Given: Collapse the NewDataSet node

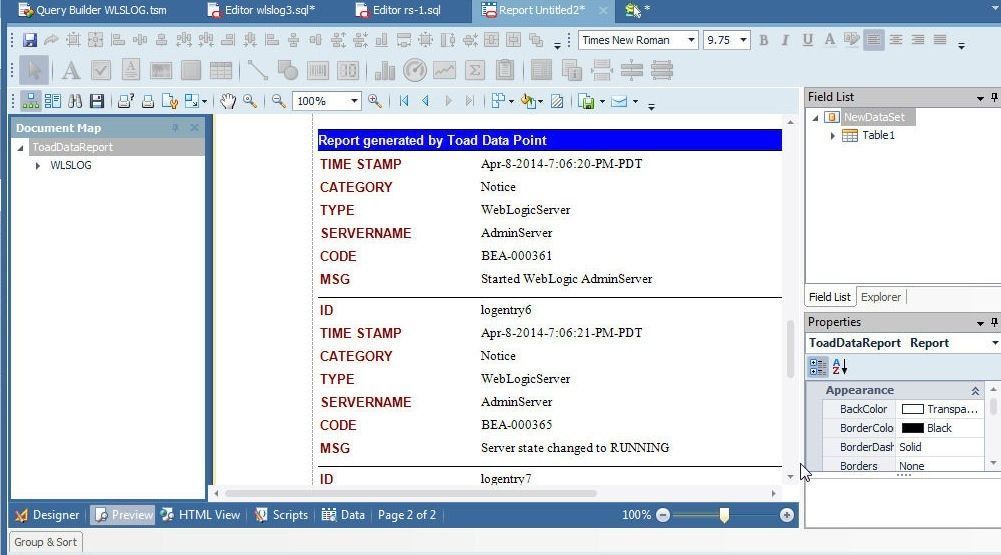Looking at the screenshot, I should pyautogui.click(x=815, y=118).
